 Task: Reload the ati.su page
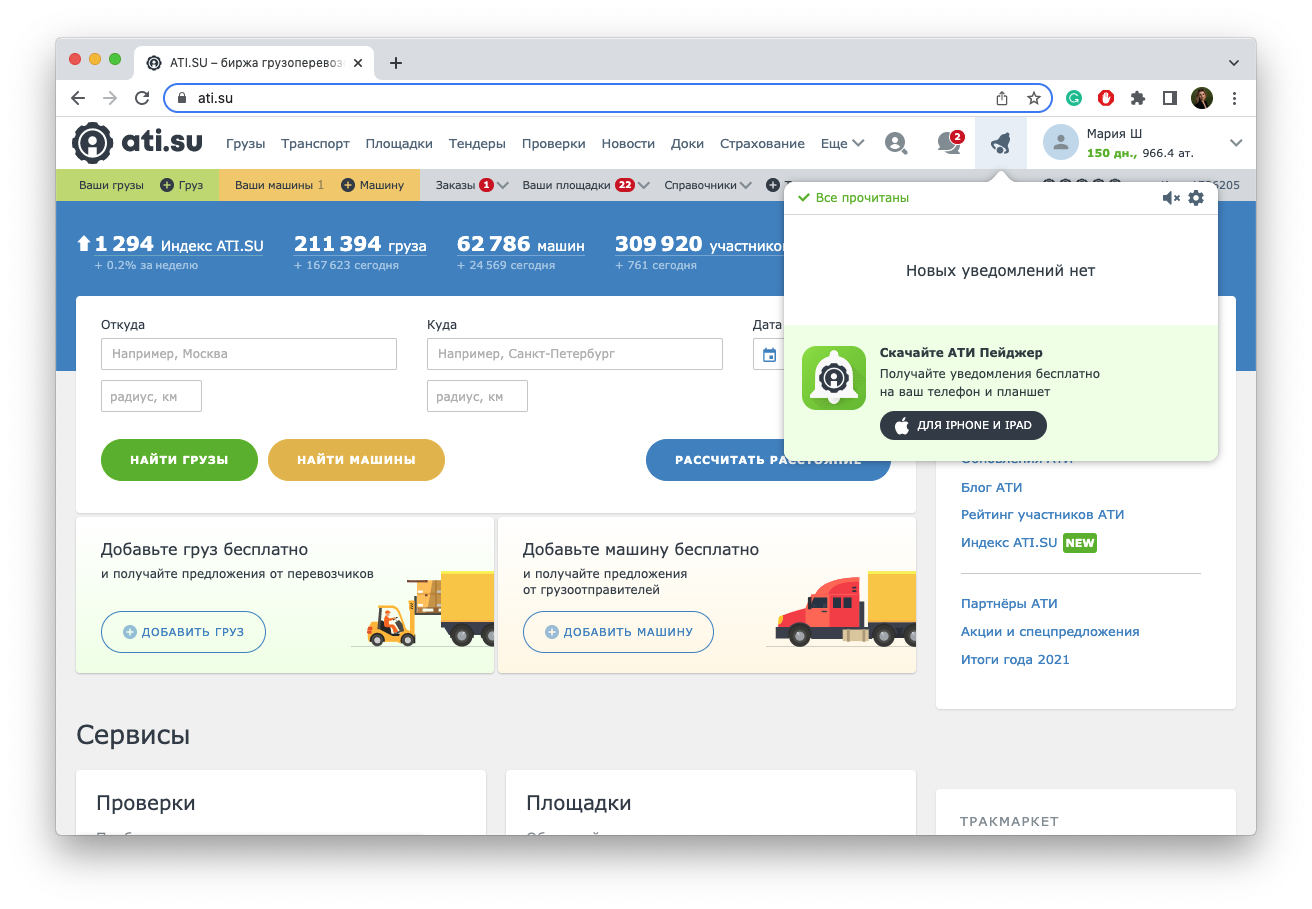[x=142, y=98]
